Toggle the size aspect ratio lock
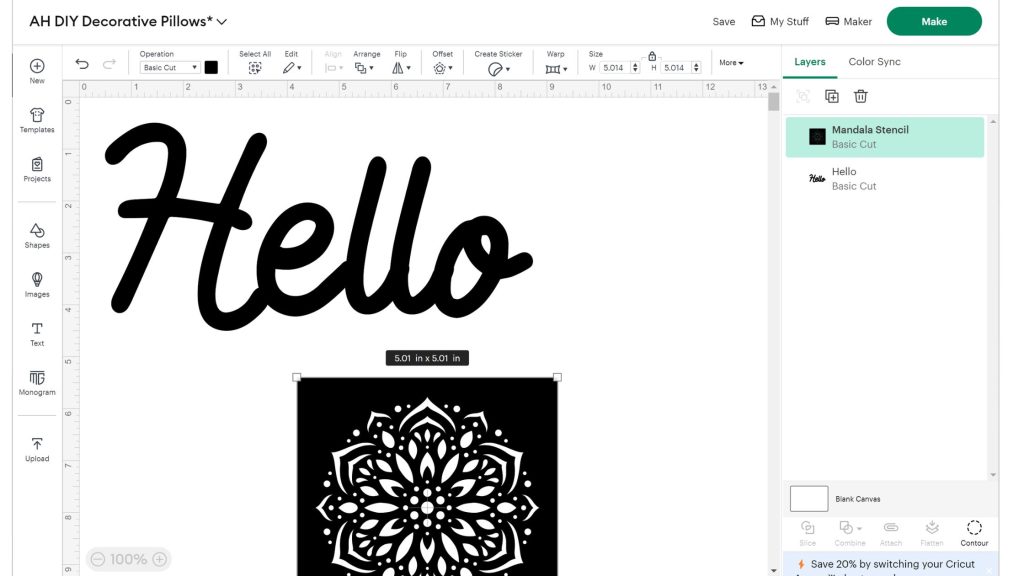1024x576 pixels. point(652,57)
